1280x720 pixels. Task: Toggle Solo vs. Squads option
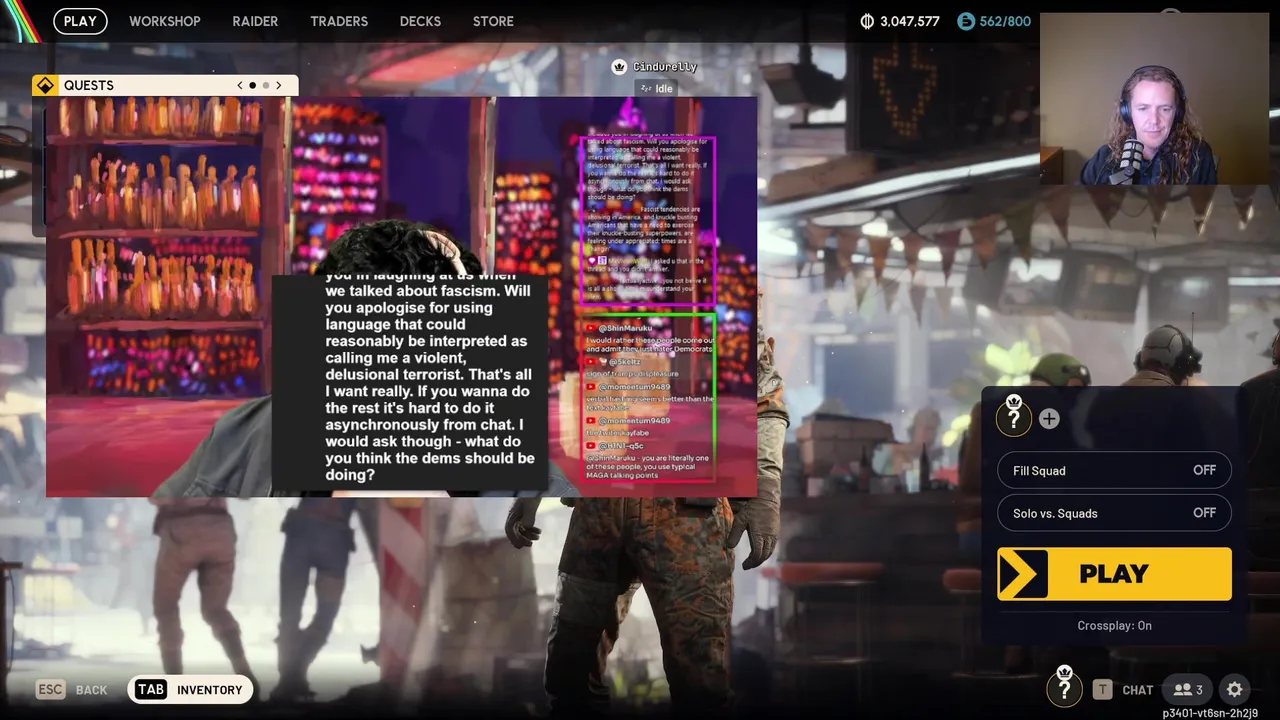coord(1114,513)
